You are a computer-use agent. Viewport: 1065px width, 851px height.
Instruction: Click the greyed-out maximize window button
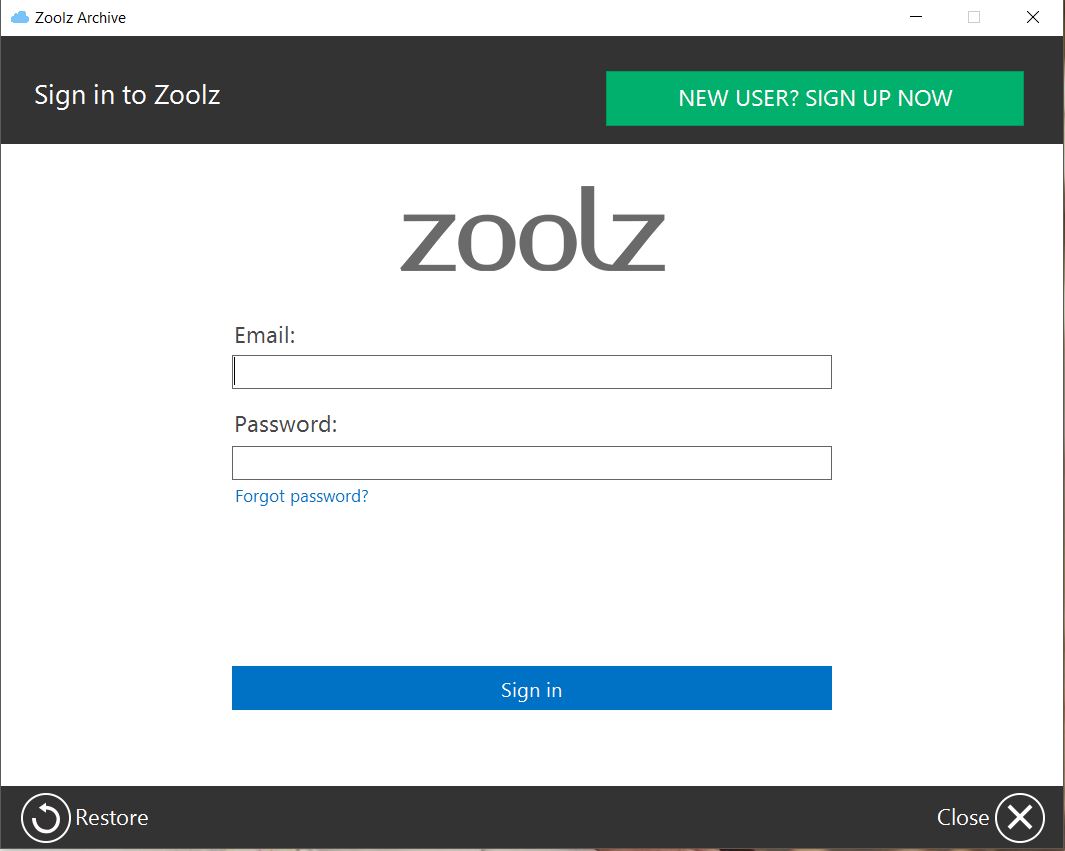click(974, 18)
